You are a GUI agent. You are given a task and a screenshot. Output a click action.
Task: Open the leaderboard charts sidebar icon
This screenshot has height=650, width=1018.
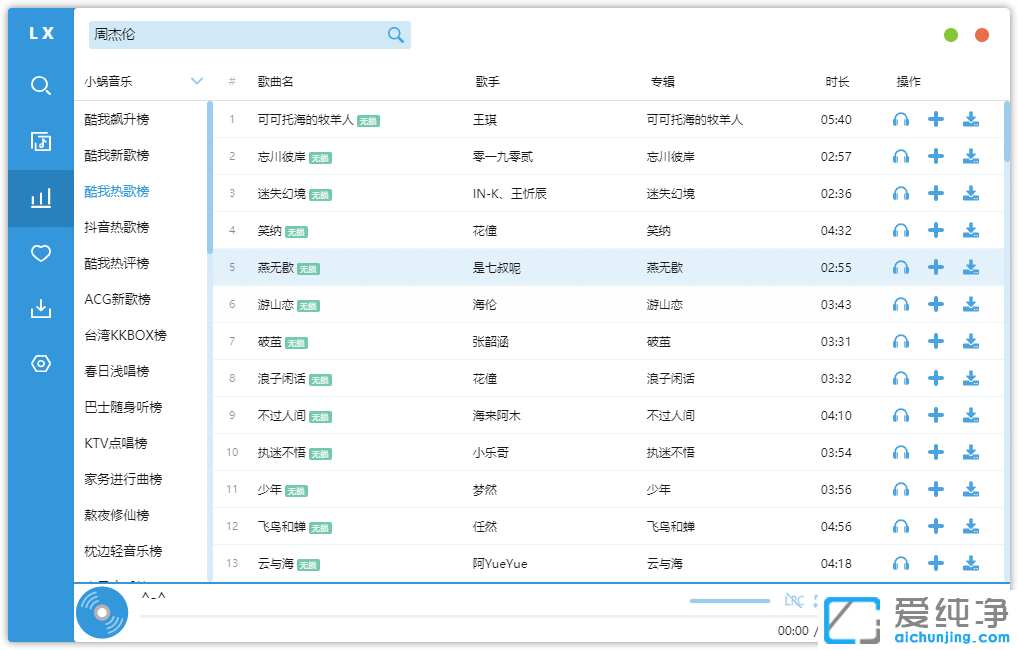(x=40, y=198)
